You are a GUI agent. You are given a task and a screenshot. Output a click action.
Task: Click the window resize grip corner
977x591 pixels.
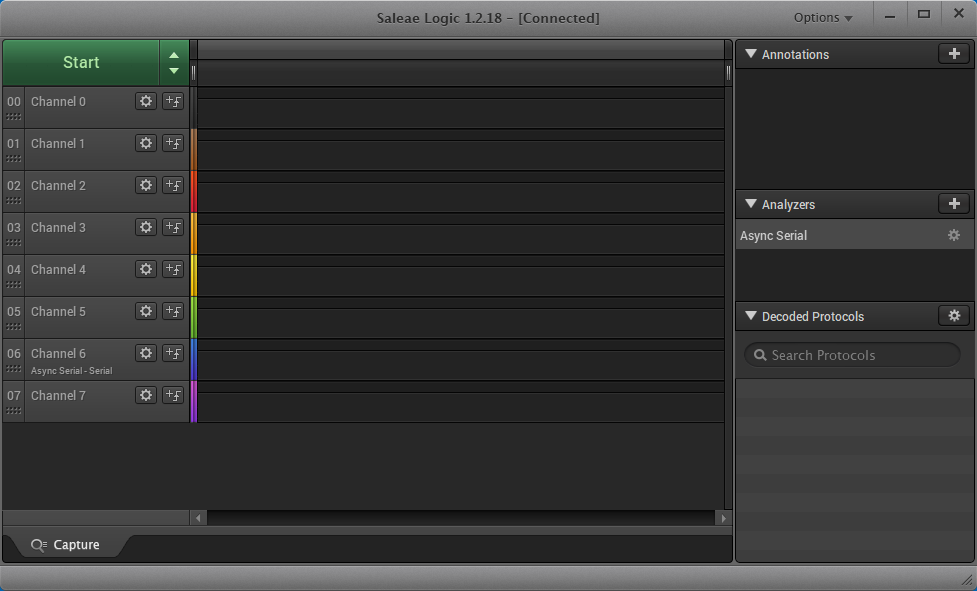967,580
